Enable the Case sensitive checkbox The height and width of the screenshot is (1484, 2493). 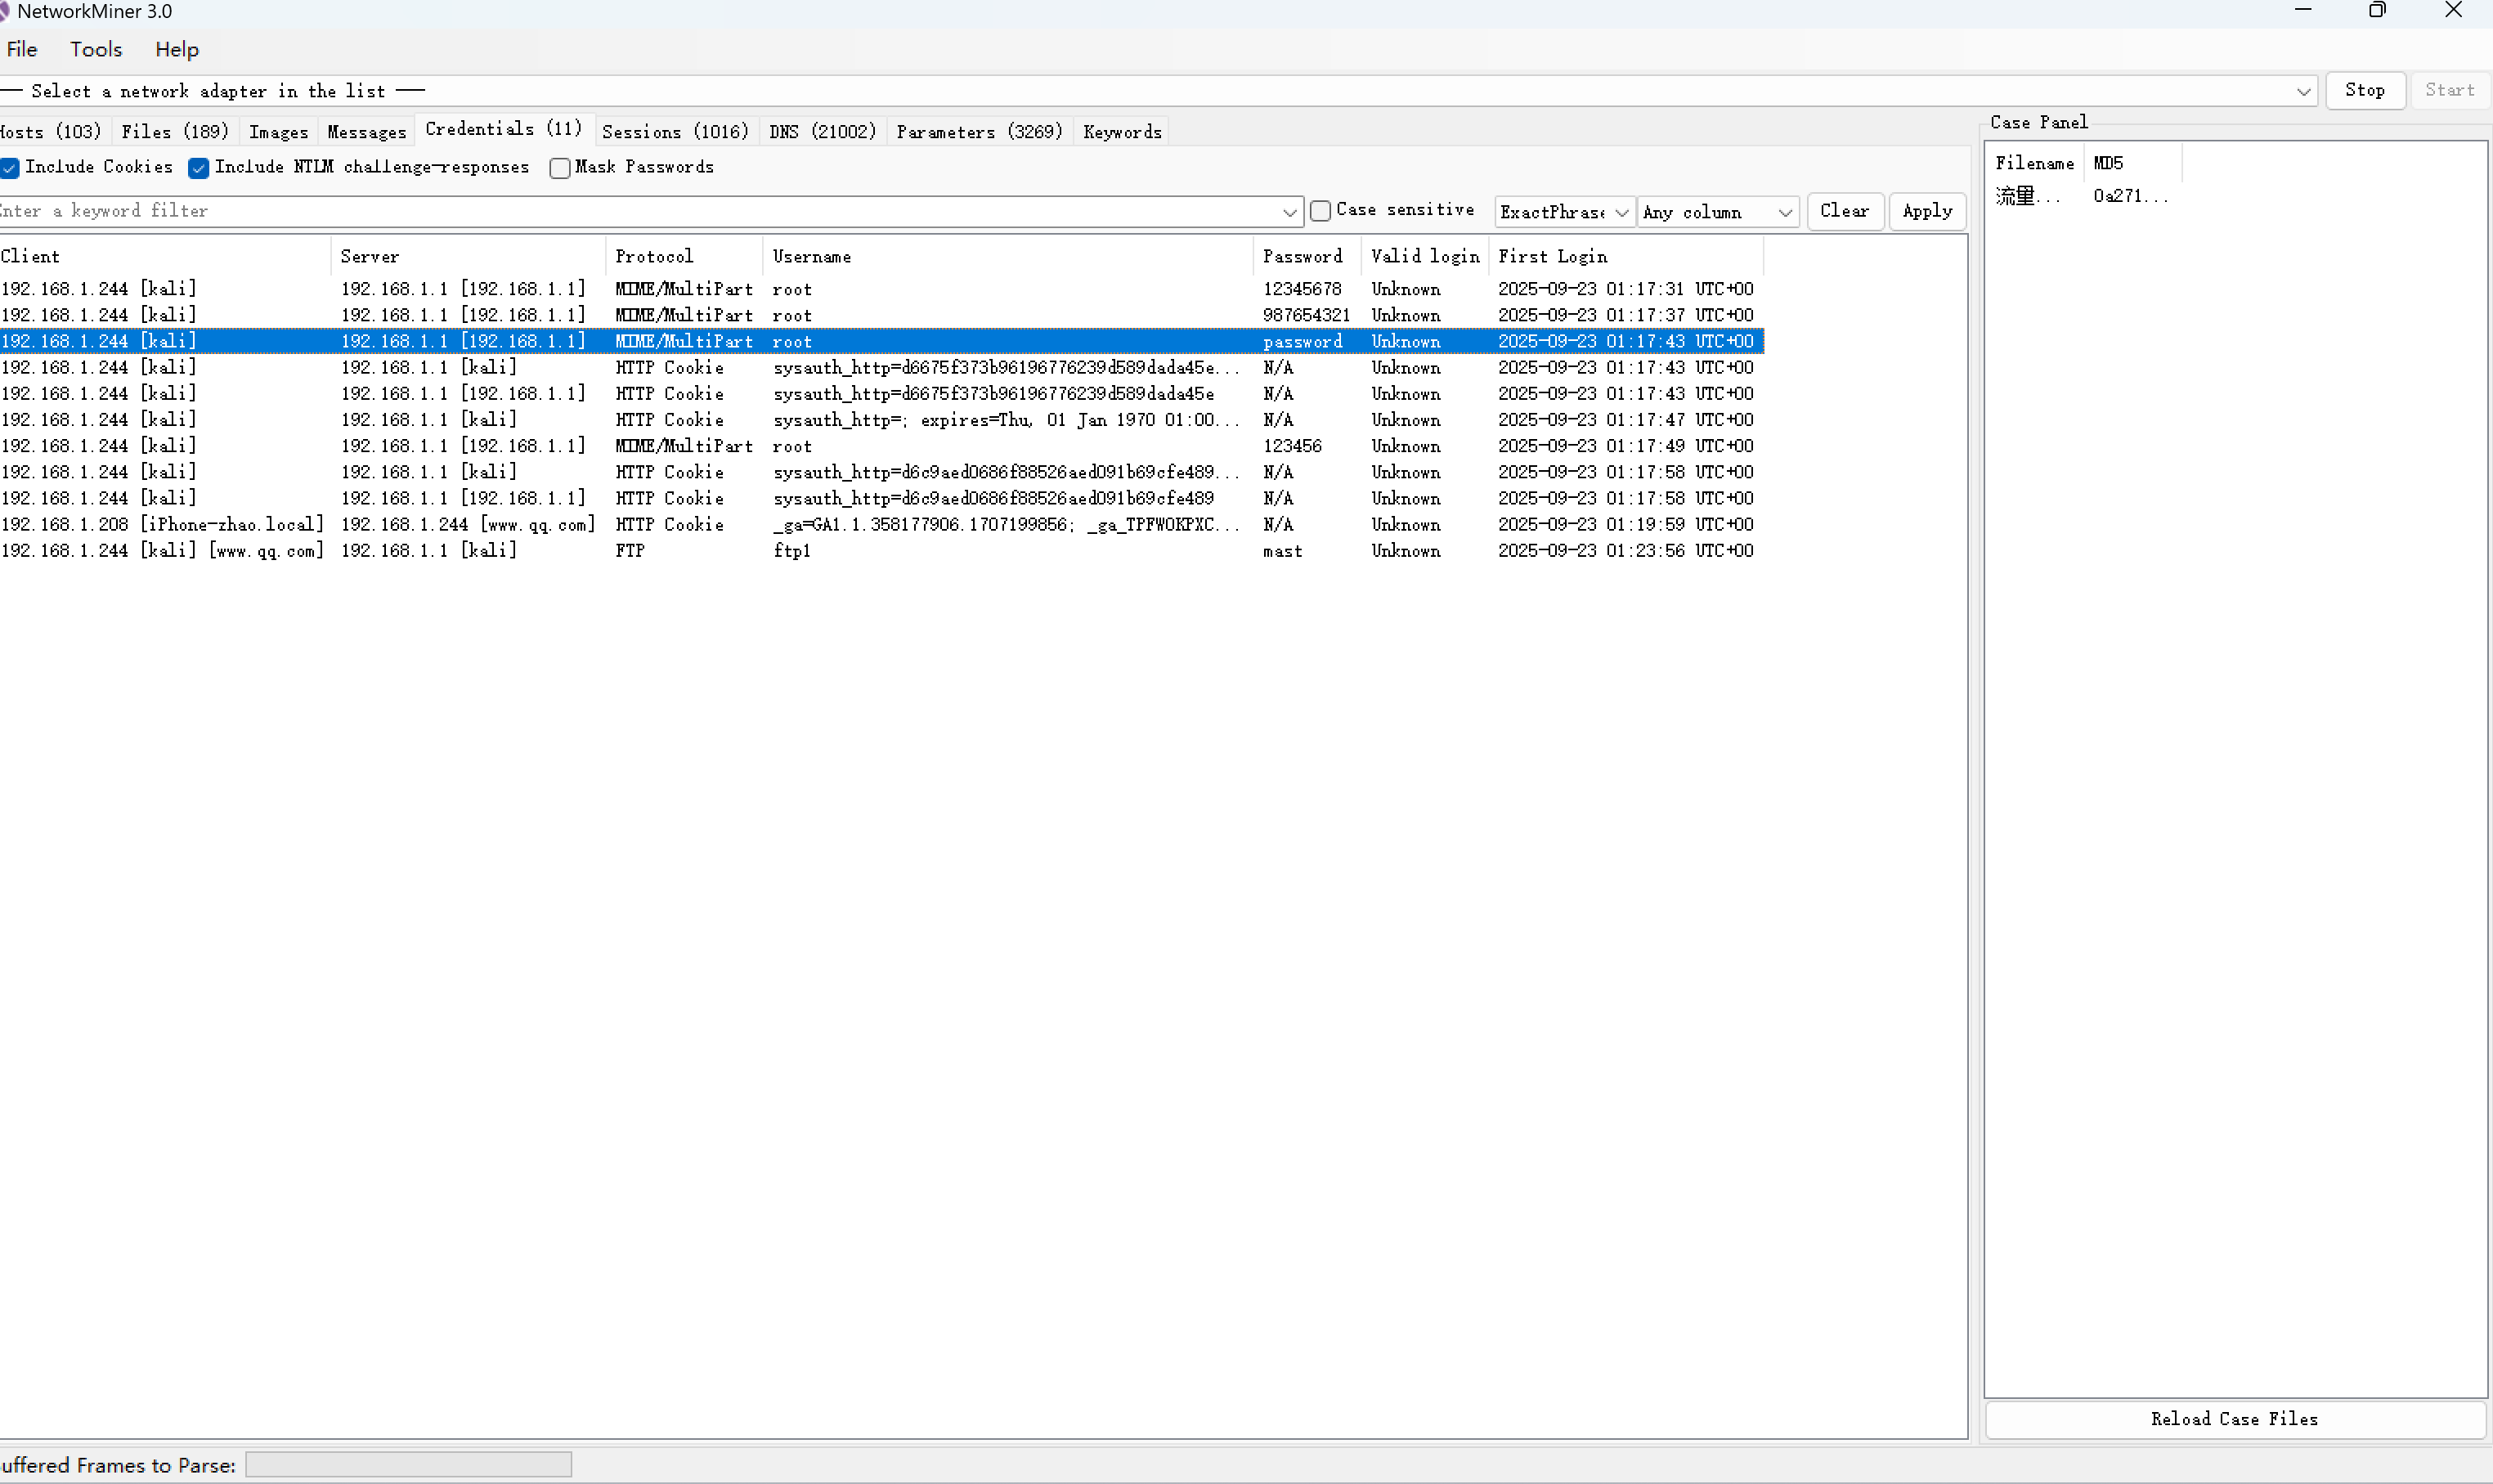pyautogui.click(x=1320, y=211)
